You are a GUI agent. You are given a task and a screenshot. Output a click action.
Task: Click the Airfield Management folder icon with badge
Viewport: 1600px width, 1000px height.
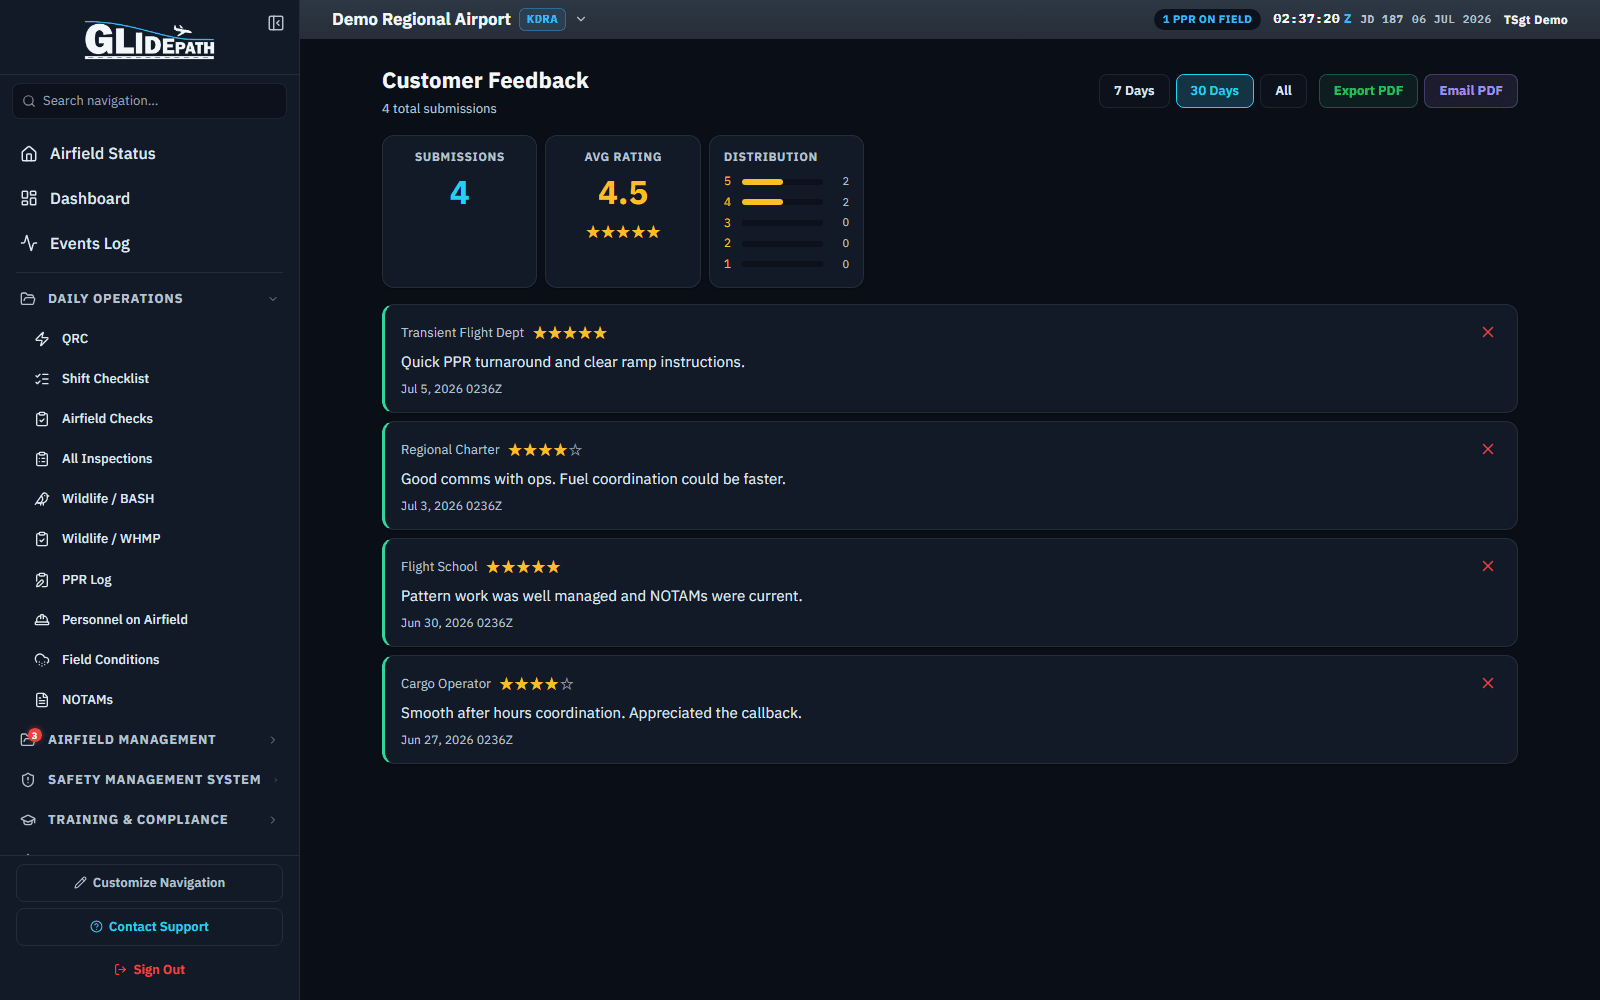point(29,739)
